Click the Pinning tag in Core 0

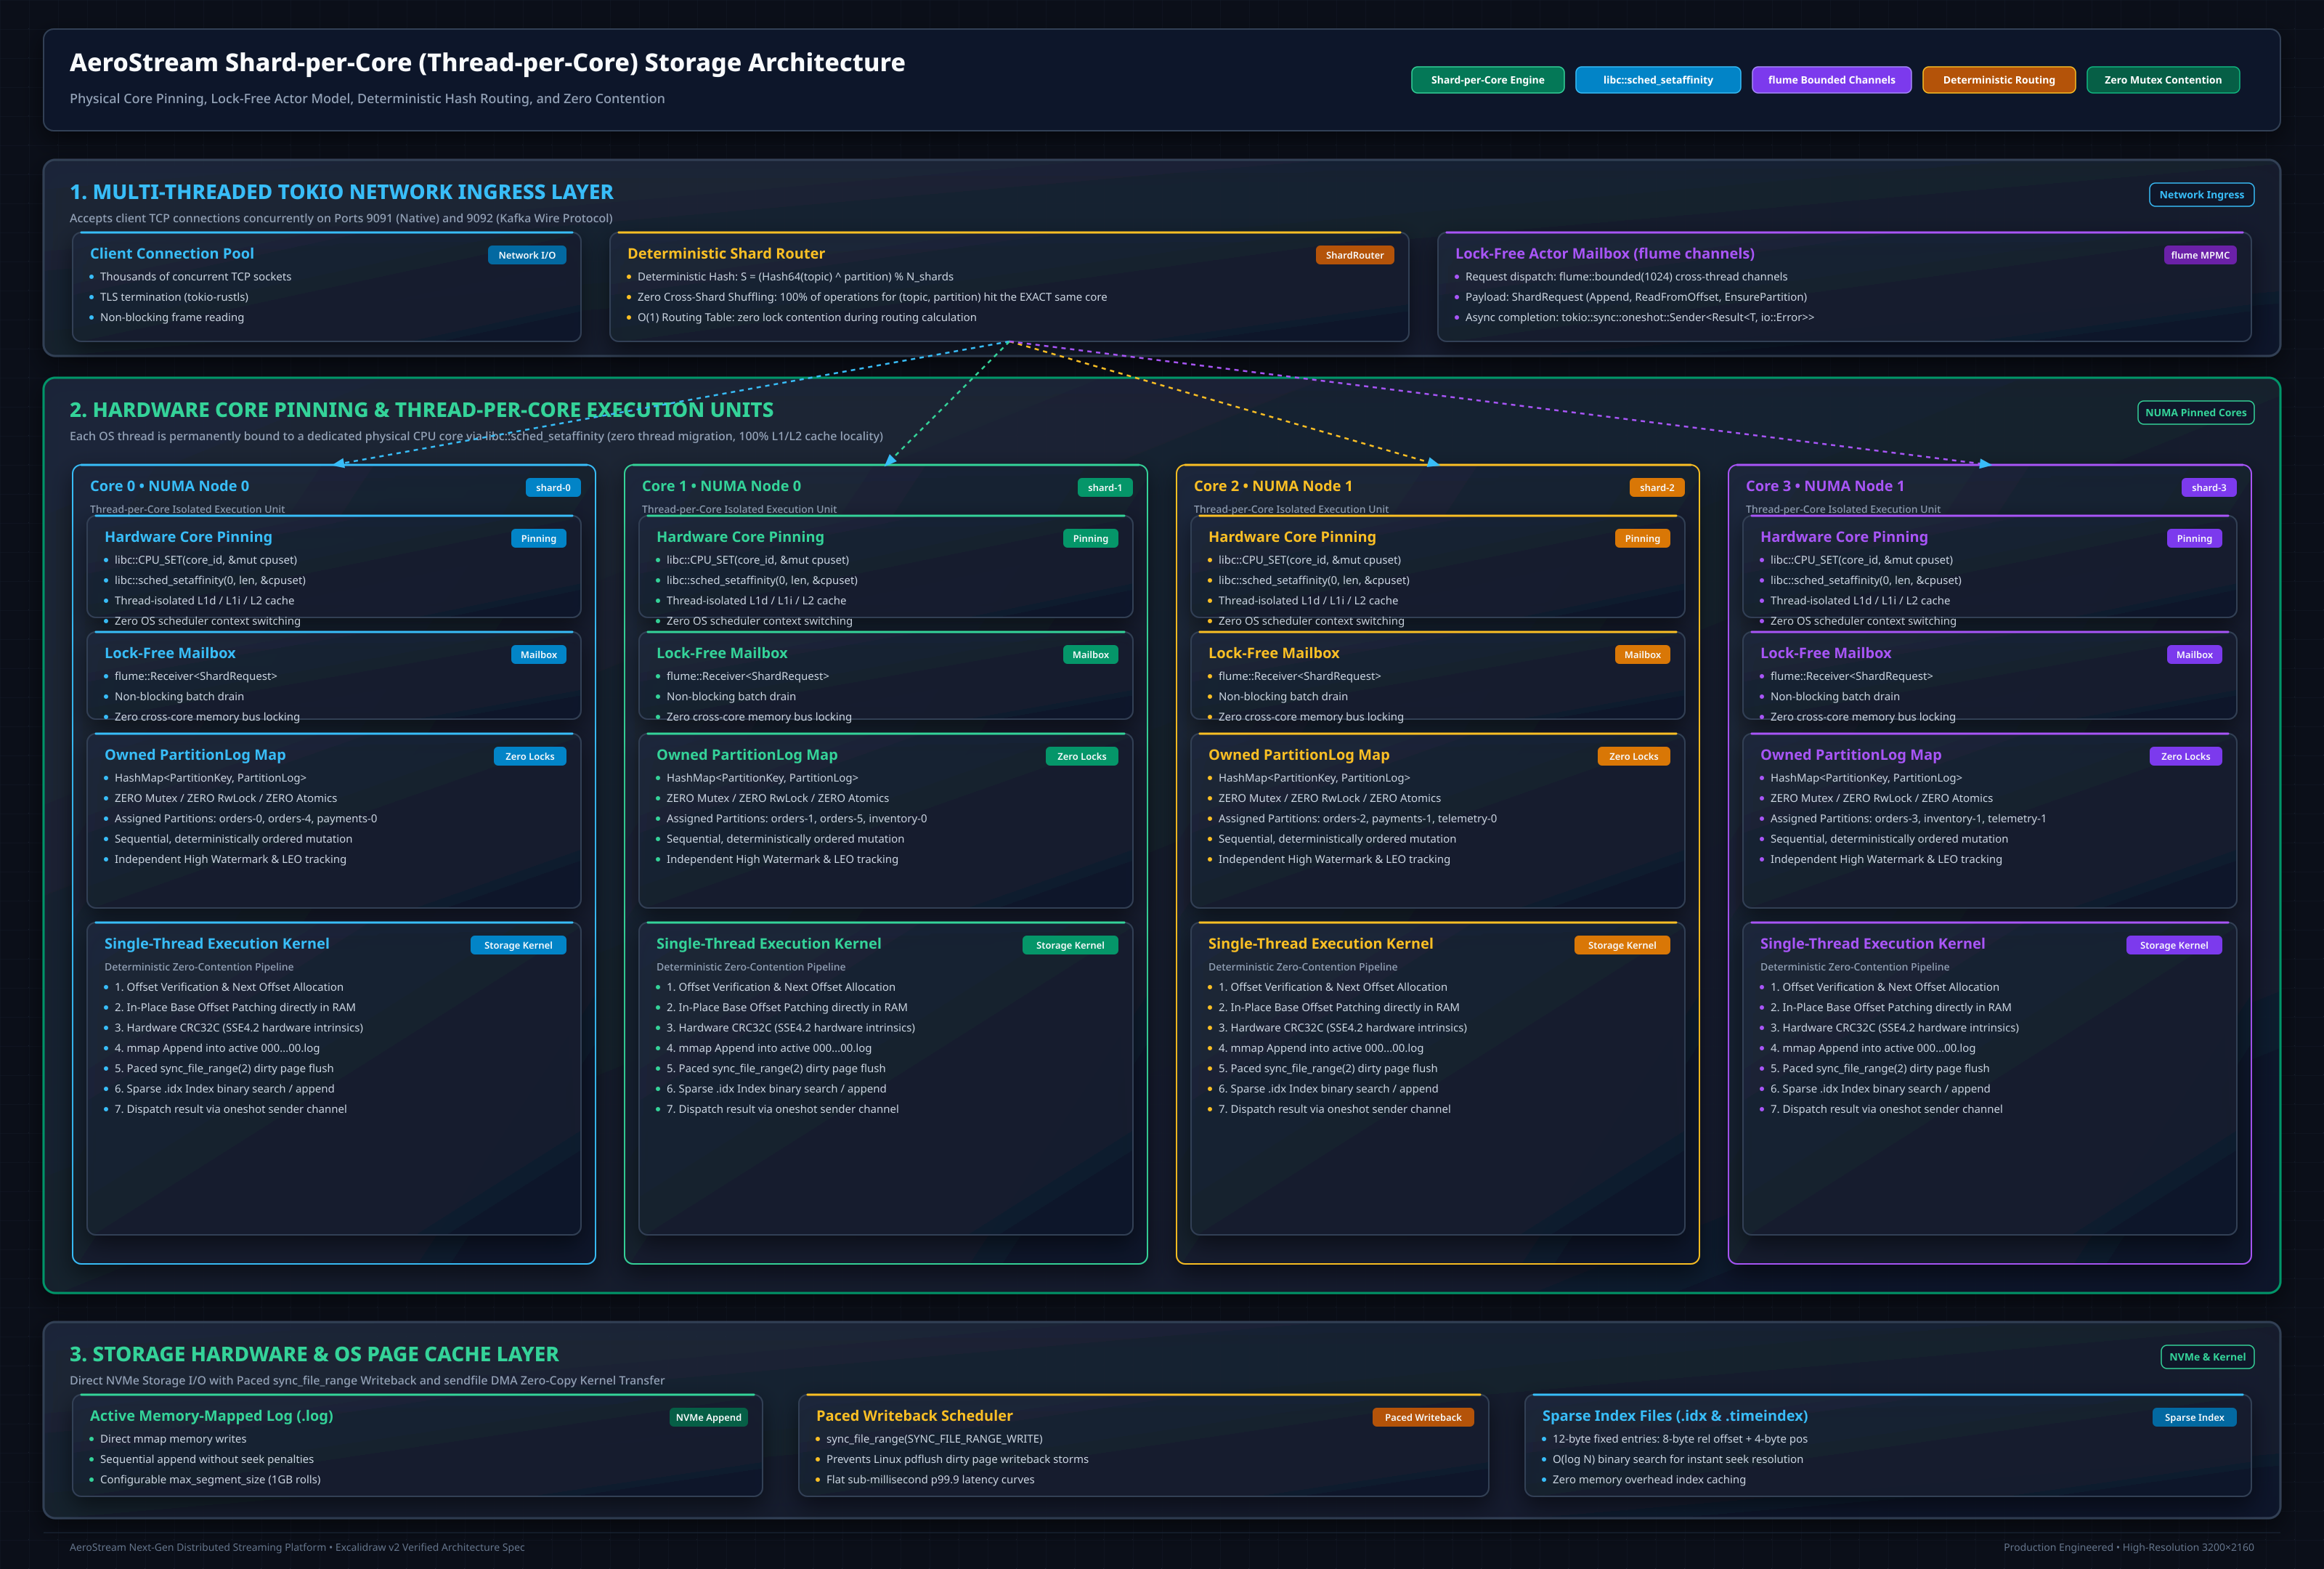(x=538, y=539)
